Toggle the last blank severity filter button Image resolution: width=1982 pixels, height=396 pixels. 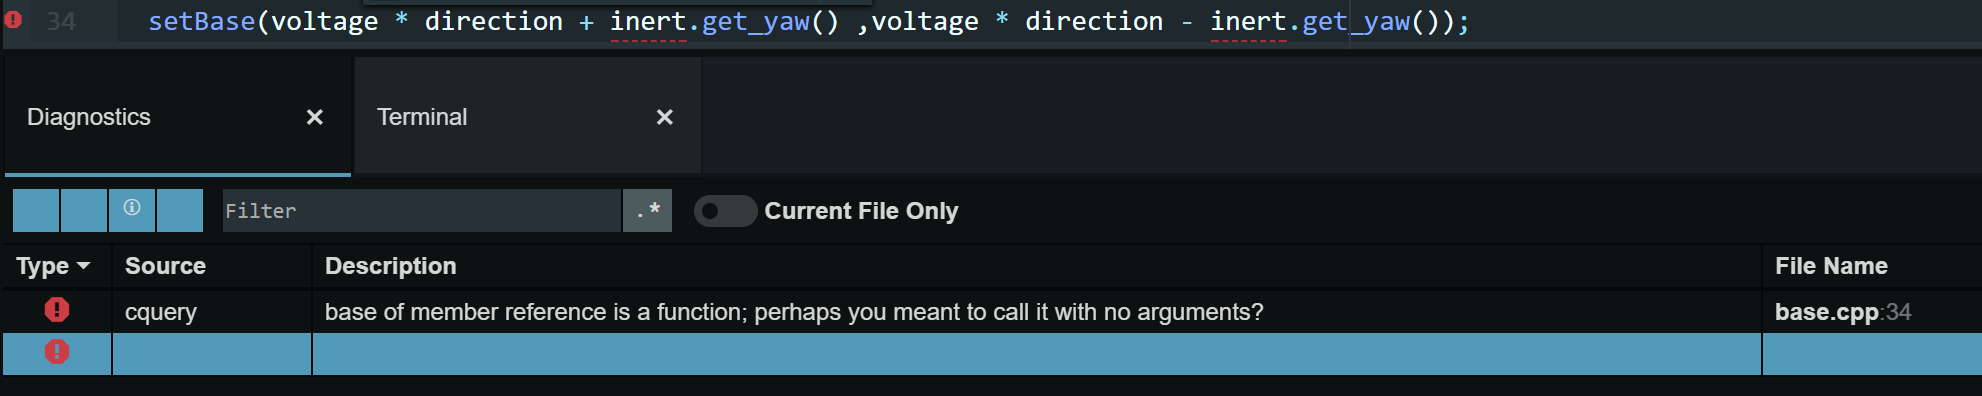[x=180, y=210]
